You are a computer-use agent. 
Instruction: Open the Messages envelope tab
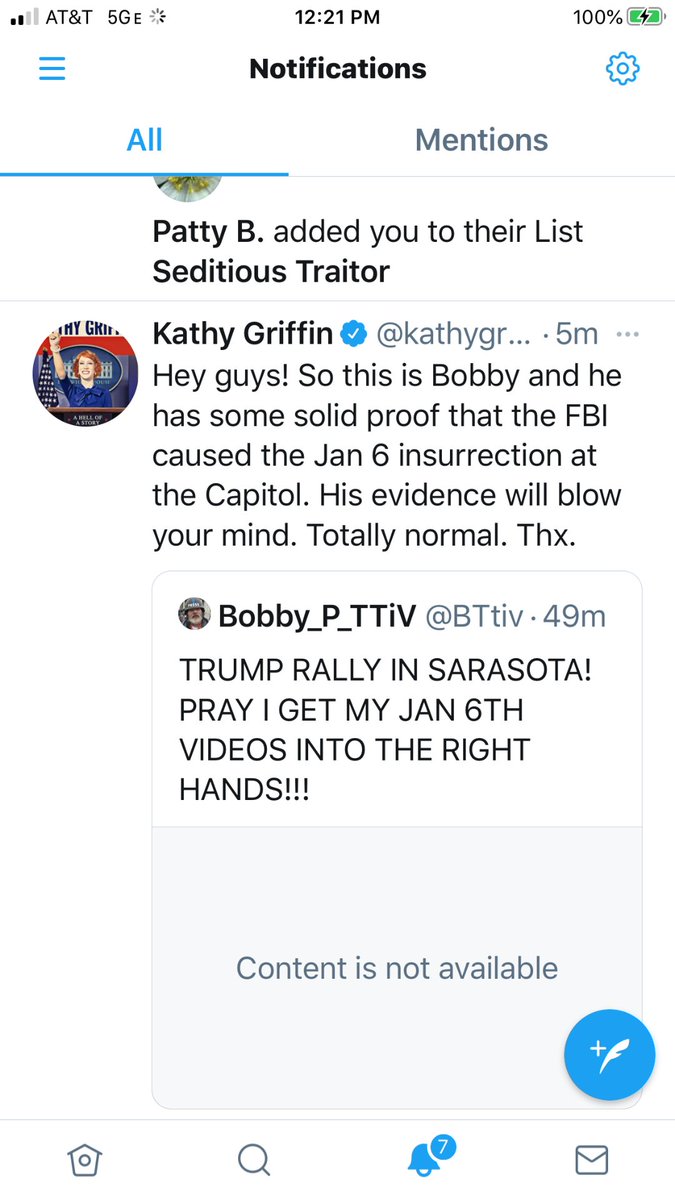tap(592, 1159)
